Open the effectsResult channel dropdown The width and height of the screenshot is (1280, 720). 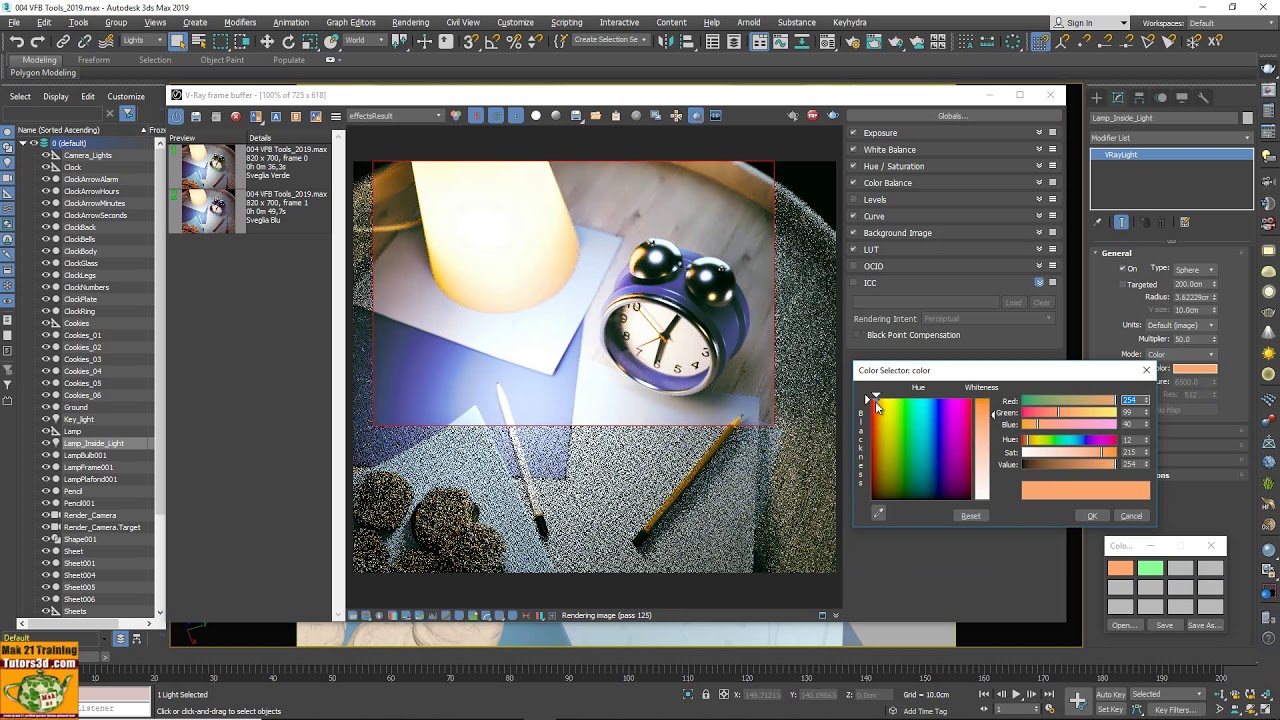tap(395, 116)
